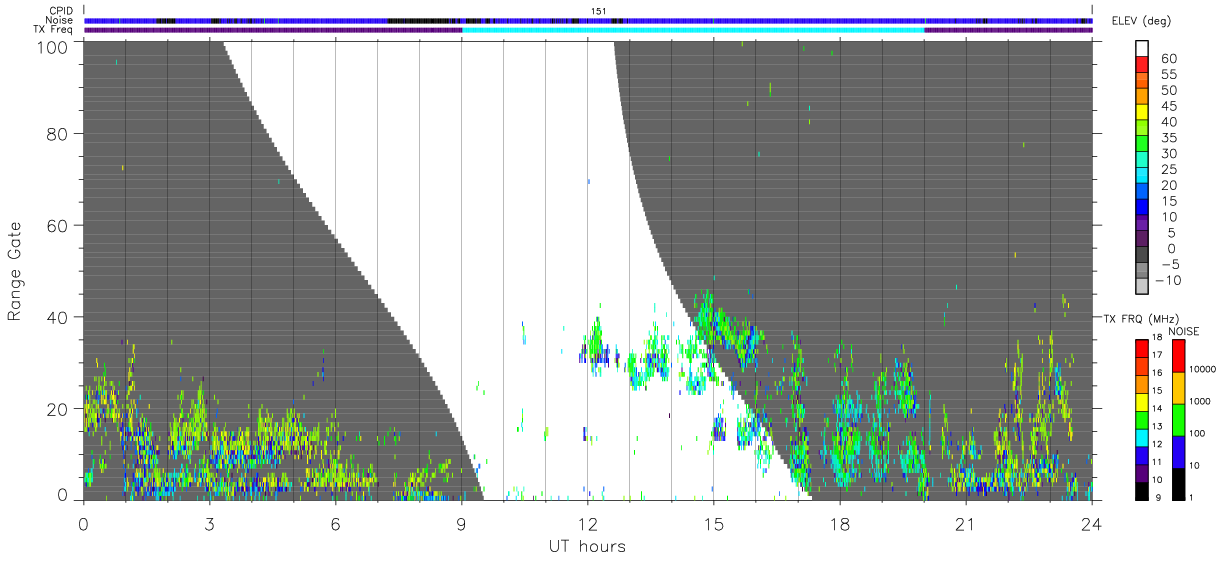Click the 'NOISE' legend title
1228x567 pixels.
[x=1184, y=331]
